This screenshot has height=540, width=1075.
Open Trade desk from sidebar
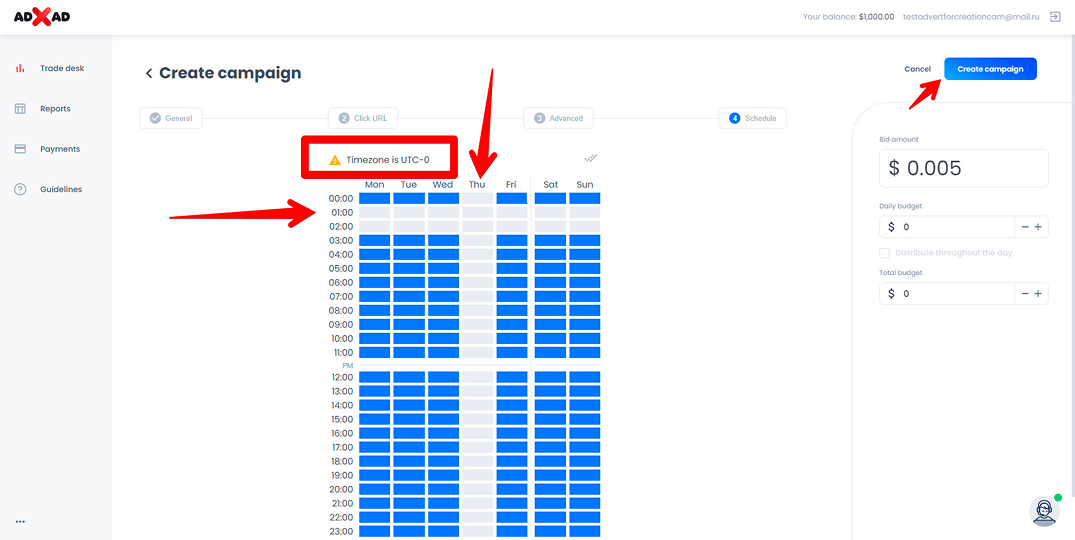pyautogui.click(x=61, y=69)
